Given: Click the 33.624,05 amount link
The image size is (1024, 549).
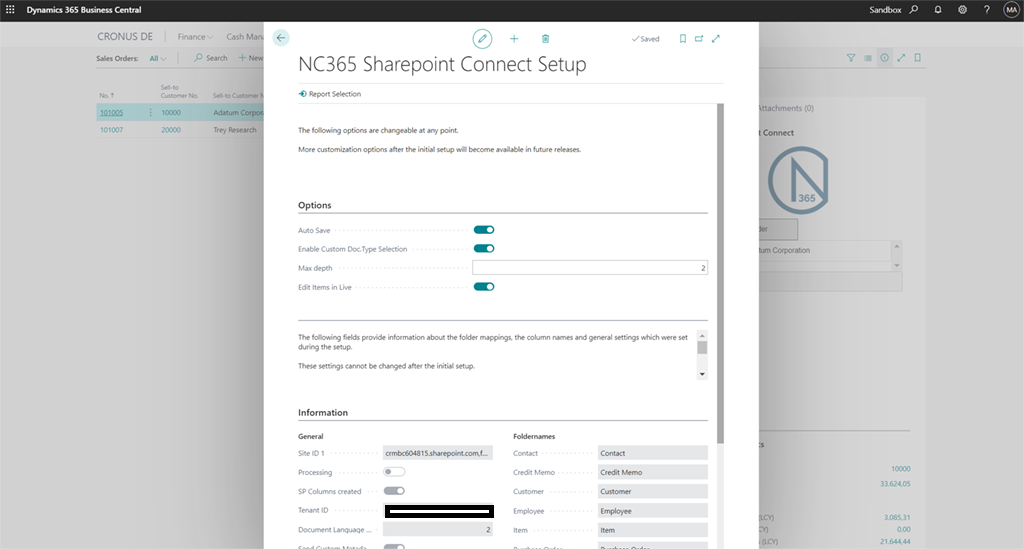Looking at the screenshot, I should [895, 484].
